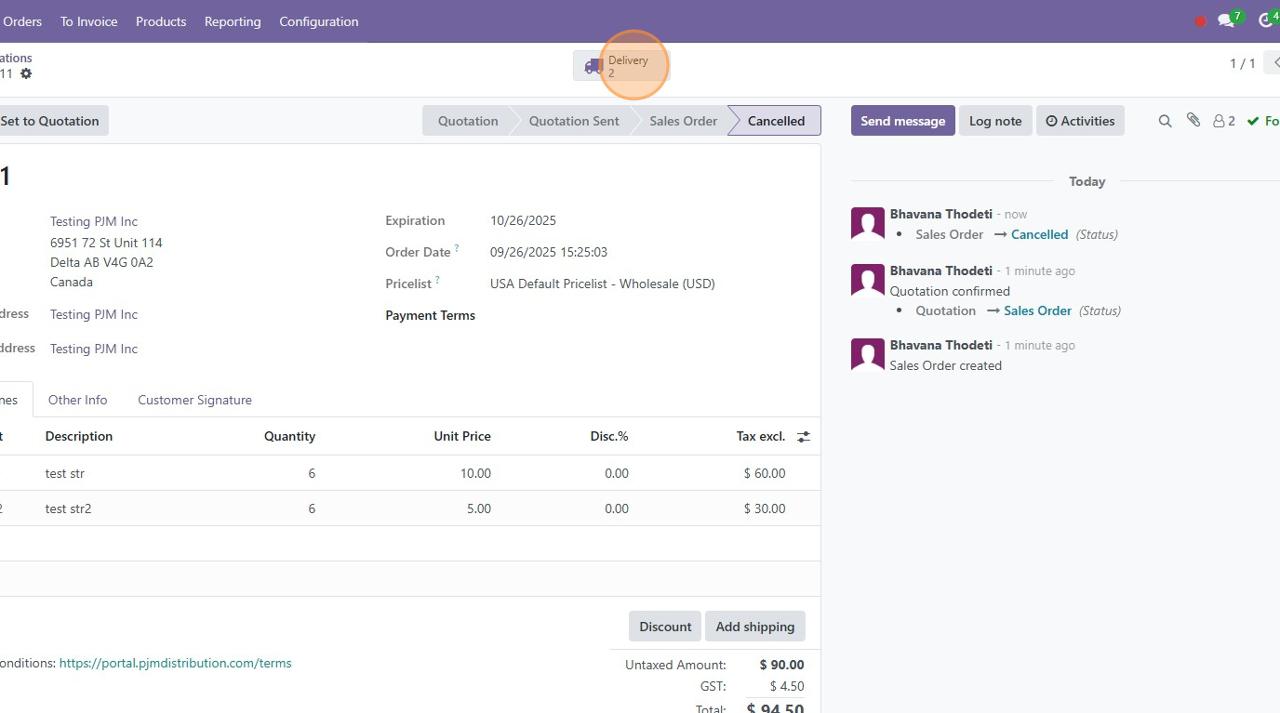The height and width of the screenshot is (713, 1280).
Task: Click the Send message button
Action: coord(902,121)
